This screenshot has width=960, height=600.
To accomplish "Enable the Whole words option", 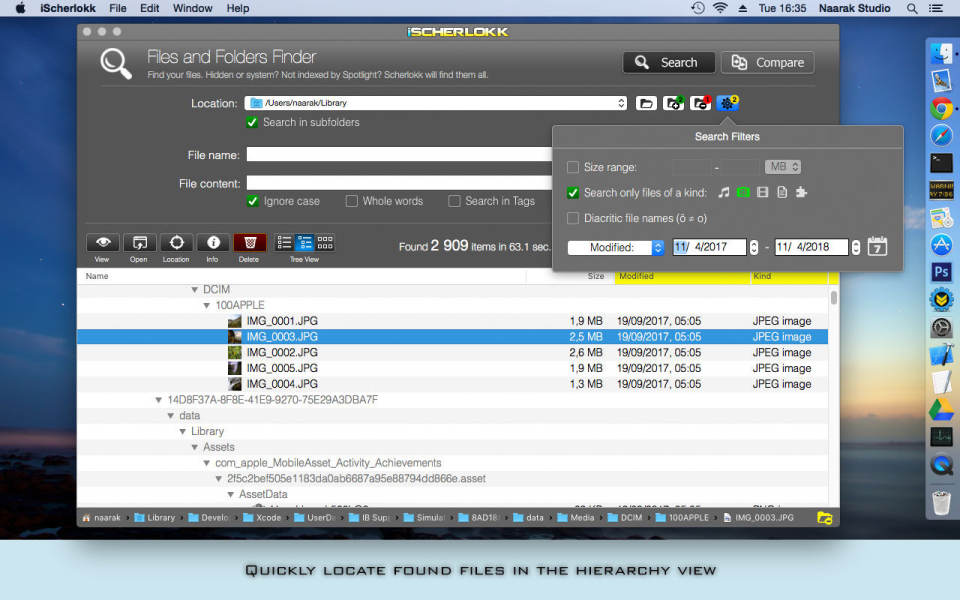I will [x=351, y=201].
